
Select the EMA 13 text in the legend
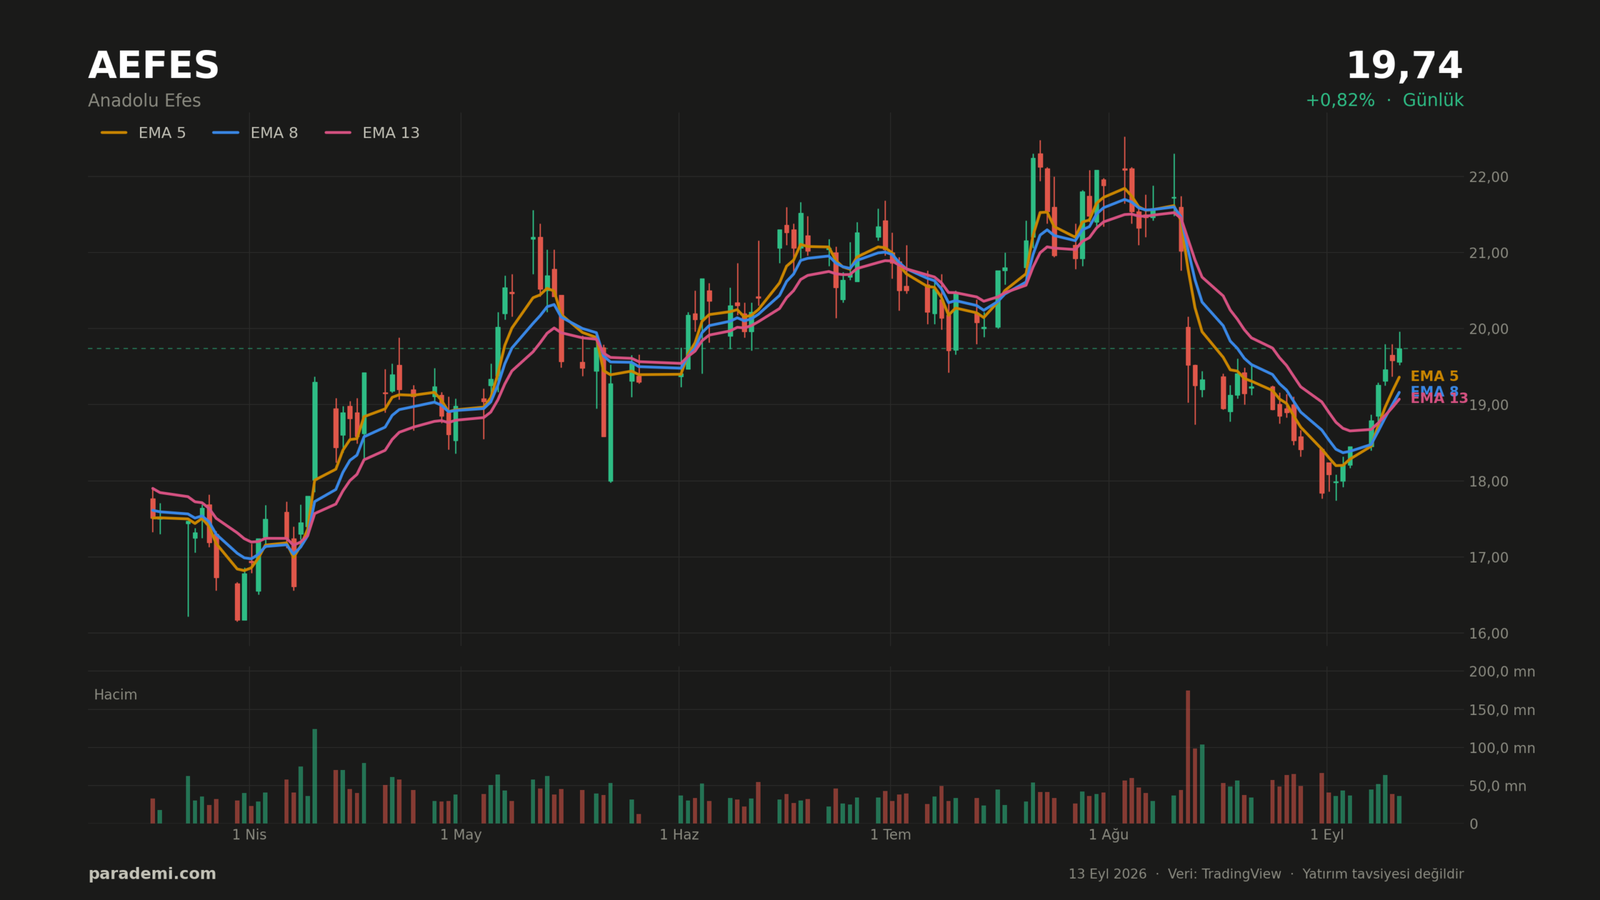[x=391, y=133]
